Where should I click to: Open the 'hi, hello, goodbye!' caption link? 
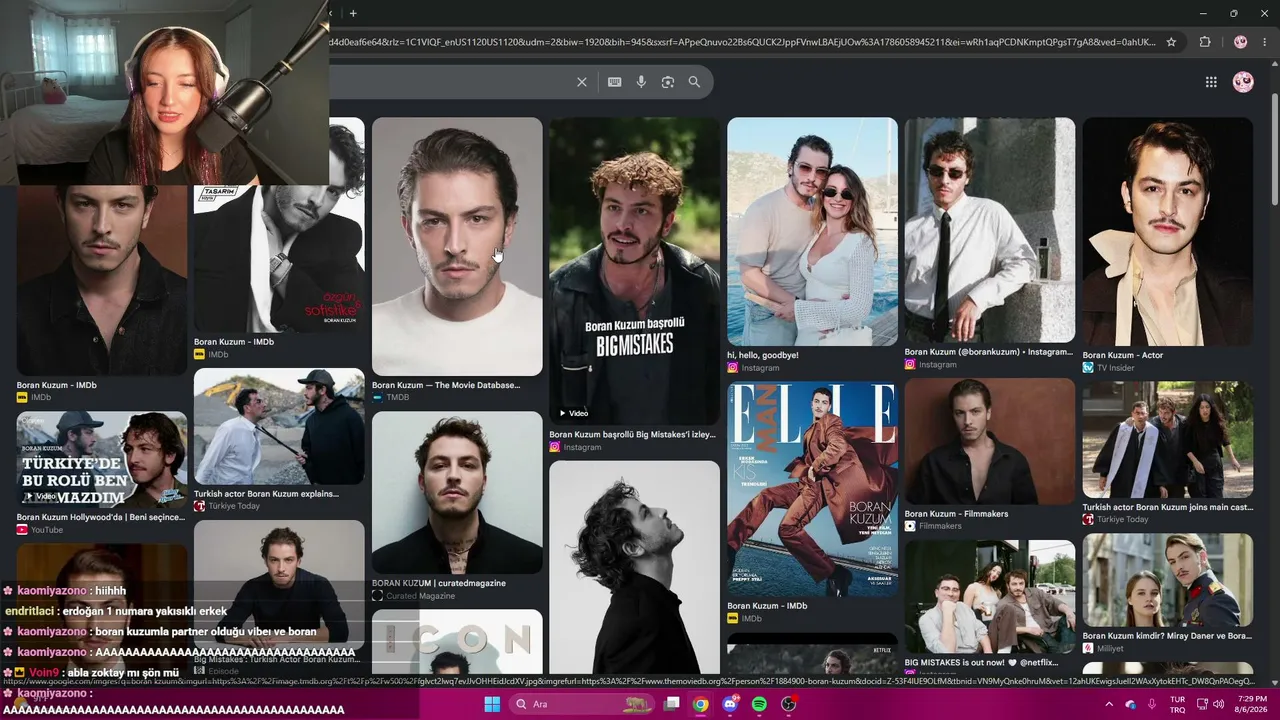click(x=763, y=355)
